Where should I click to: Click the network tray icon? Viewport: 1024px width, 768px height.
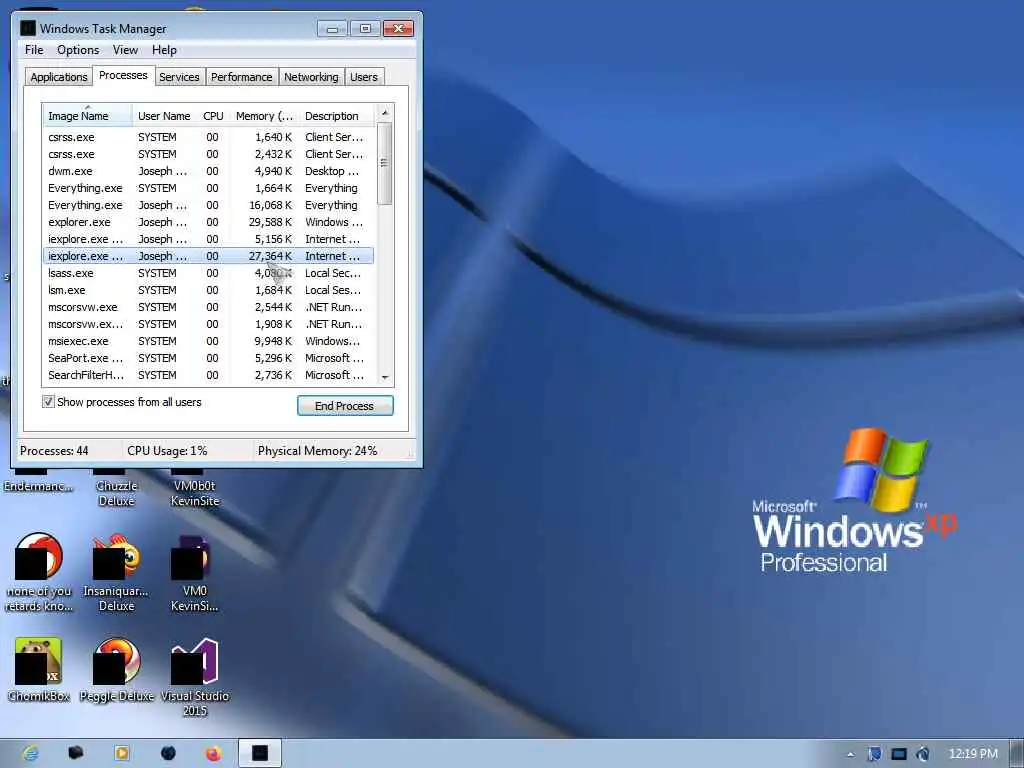(899, 754)
